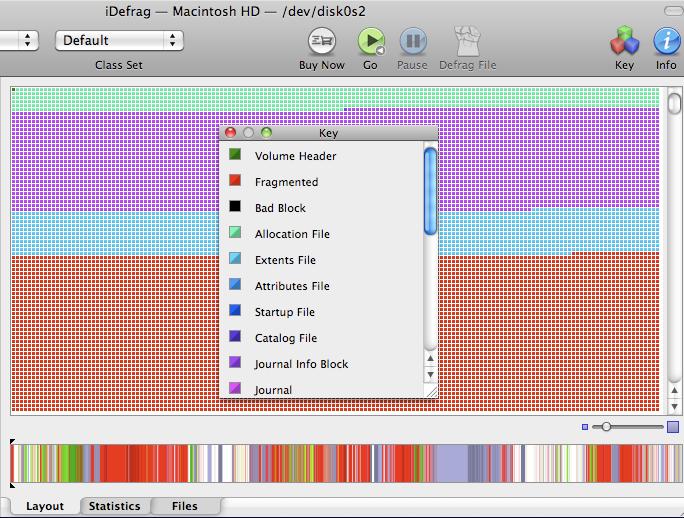Switch to the Layout tab
This screenshot has width=684, height=518.
(44, 506)
